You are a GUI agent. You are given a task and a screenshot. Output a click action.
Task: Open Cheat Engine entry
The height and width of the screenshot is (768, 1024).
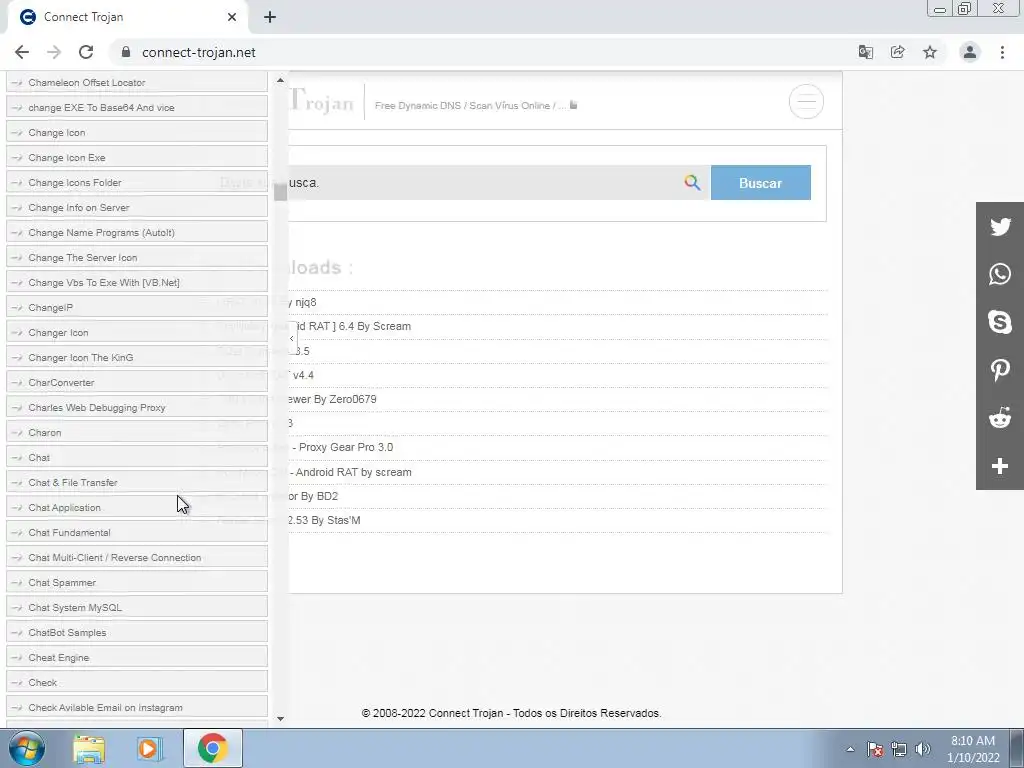pos(136,657)
